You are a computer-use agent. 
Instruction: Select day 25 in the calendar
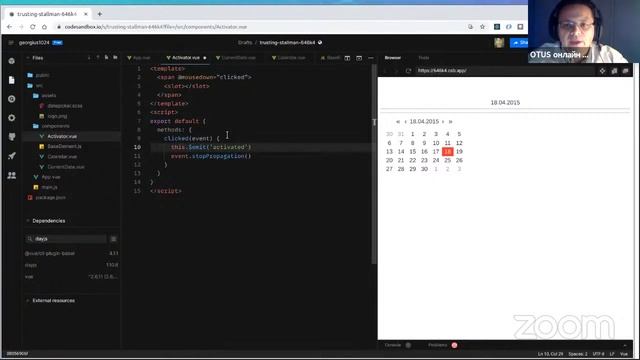448,160
